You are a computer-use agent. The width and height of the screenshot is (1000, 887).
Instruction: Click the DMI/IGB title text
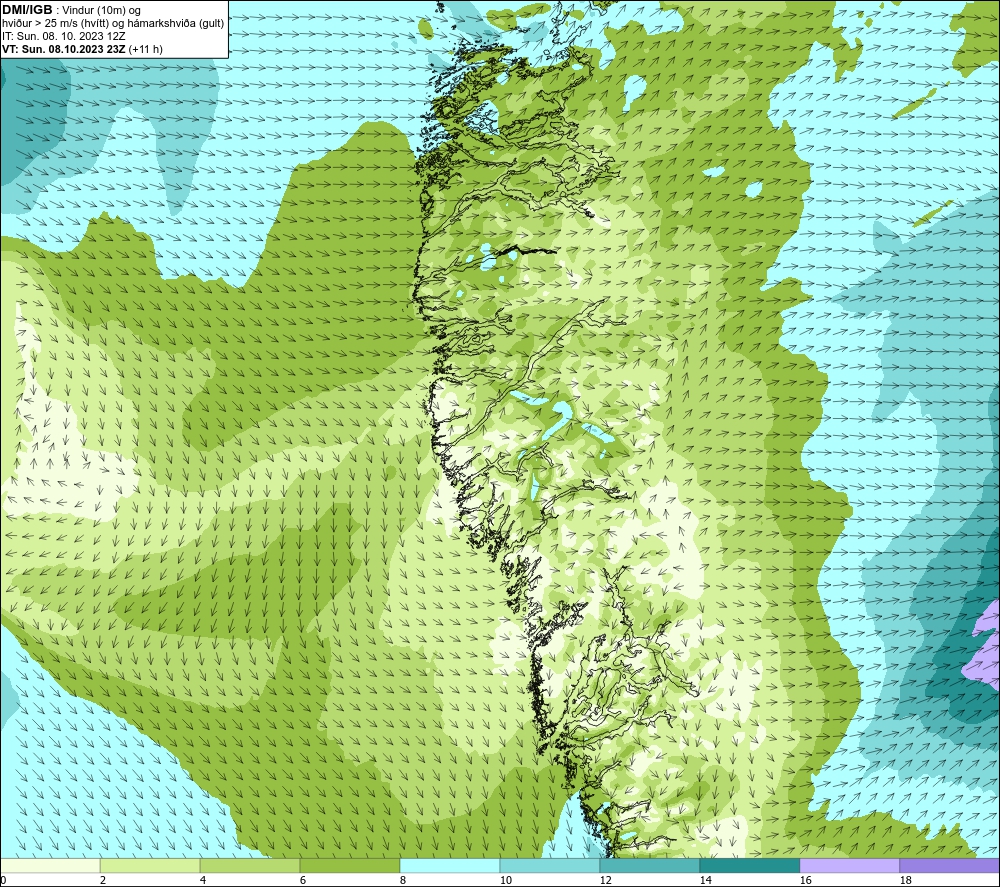click(27, 10)
